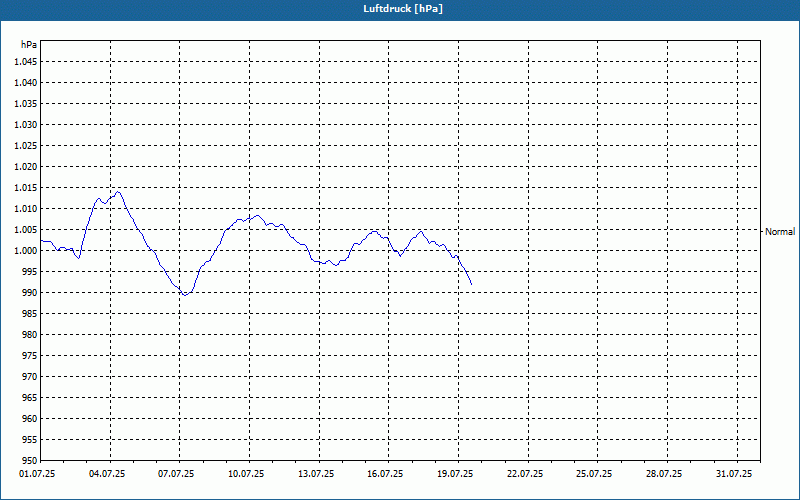Image resolution: width=800 pixels, height=500 pixels.
Task: Click the 10.07.25 date label
Action: pyautogui.click(x=246, y=474)
